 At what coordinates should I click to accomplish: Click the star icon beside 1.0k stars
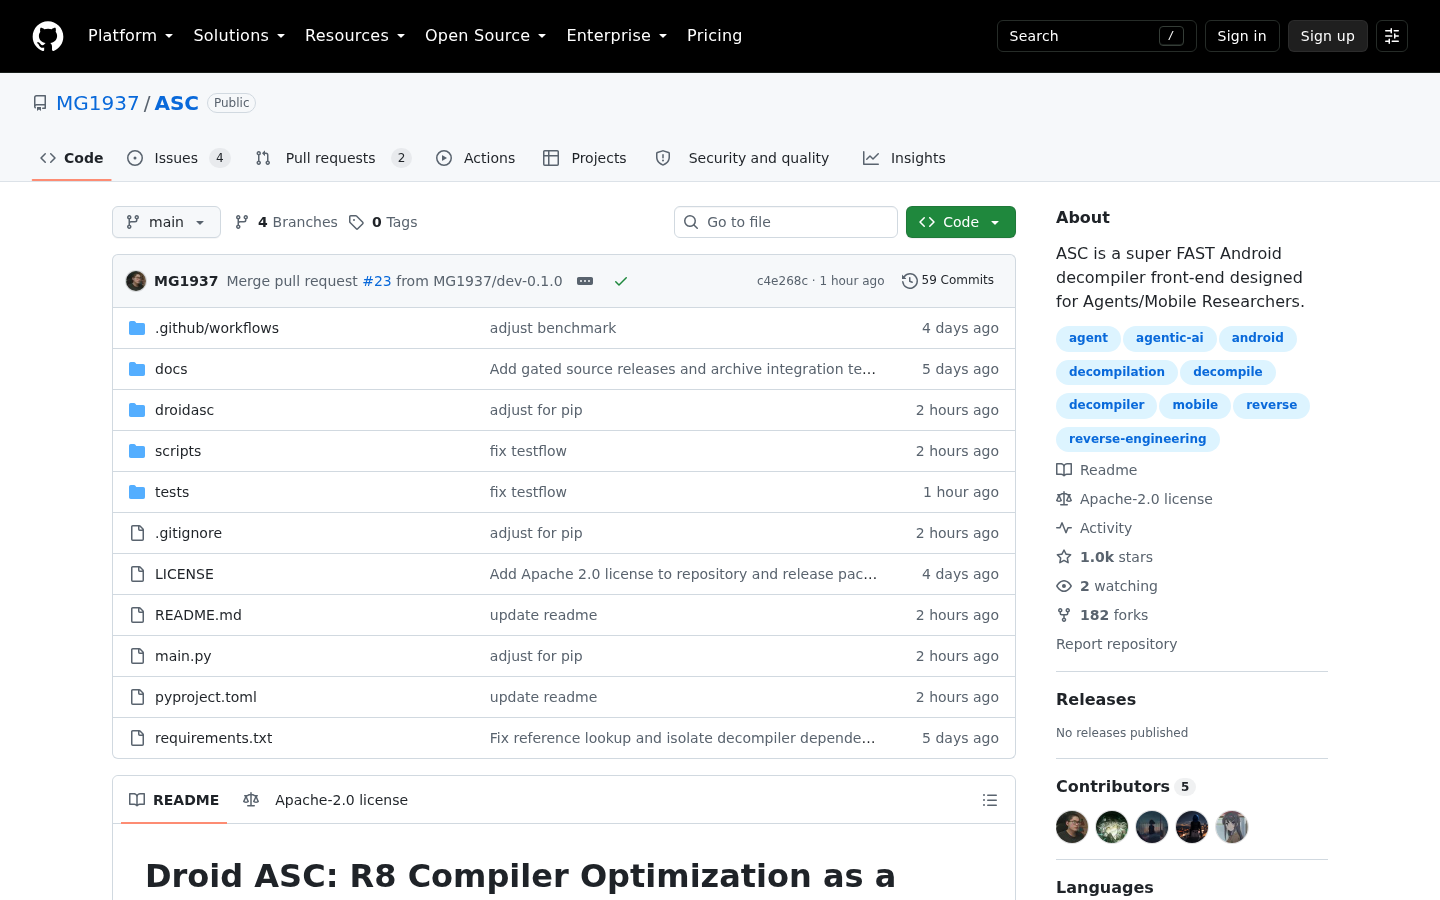click(x=1064, y=557)
